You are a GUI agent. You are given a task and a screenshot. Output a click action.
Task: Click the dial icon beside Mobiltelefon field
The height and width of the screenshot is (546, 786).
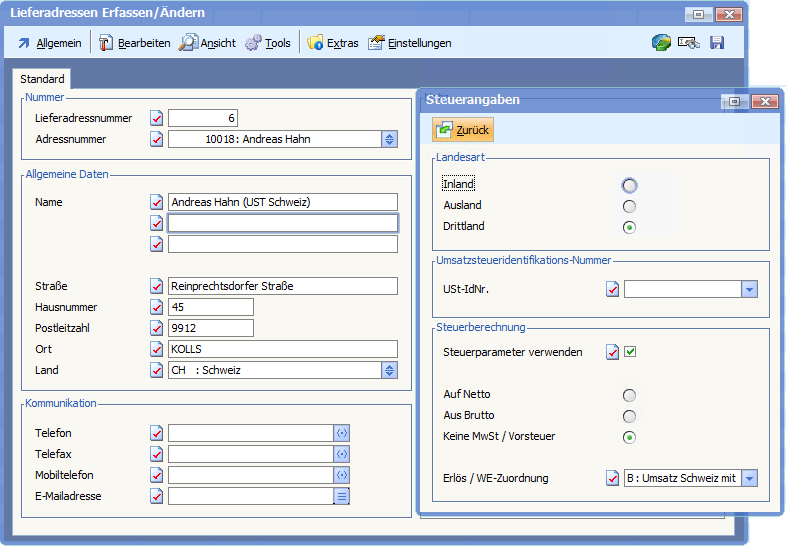[341, 475]
